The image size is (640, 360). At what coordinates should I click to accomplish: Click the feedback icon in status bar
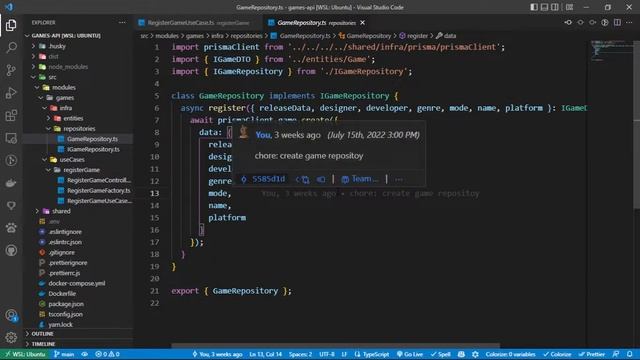616,354
